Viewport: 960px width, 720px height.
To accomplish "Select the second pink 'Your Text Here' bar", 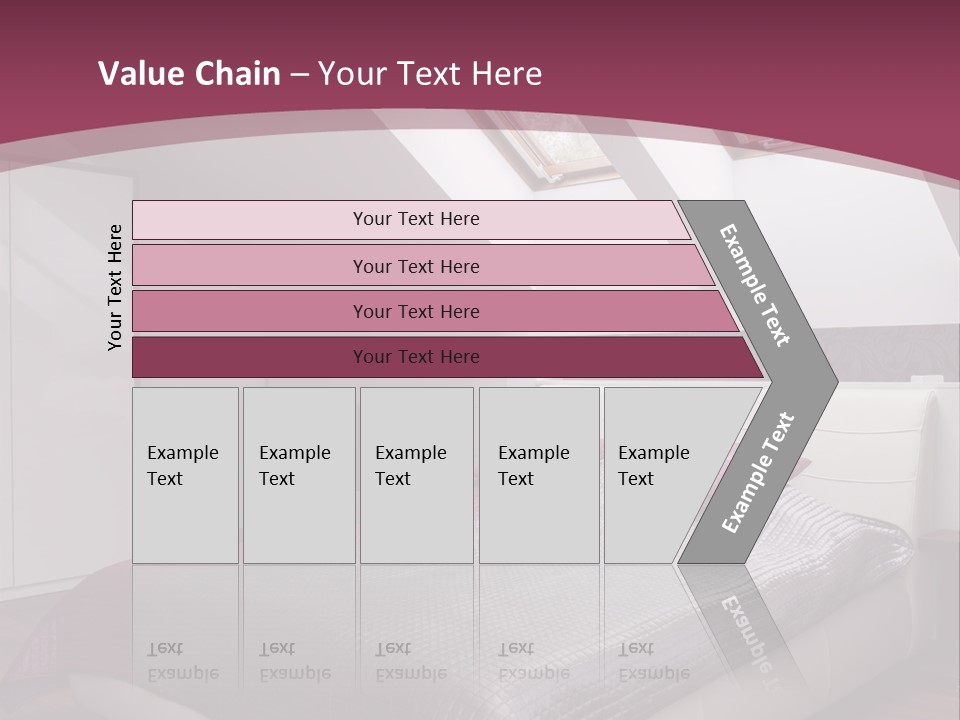I will coord(415,266).
